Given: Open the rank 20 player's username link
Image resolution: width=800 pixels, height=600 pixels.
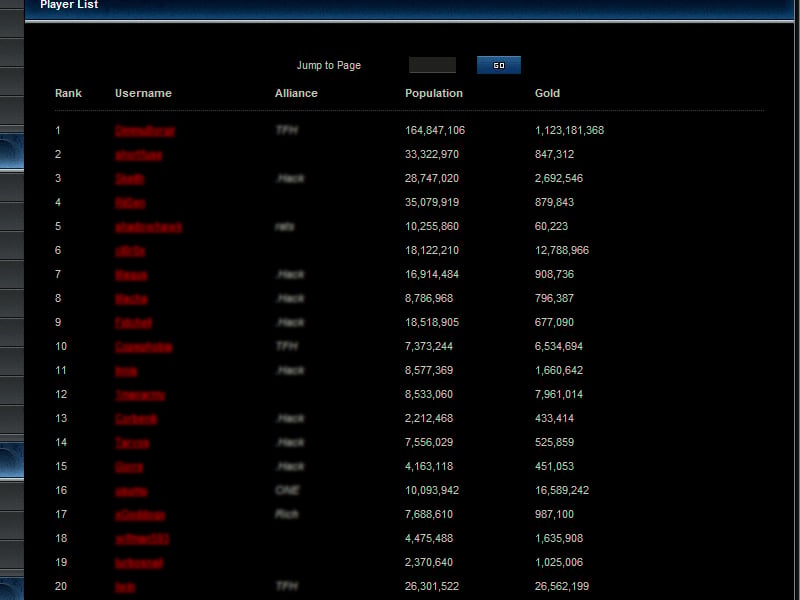Looking at the screenshot, I should click(125, 586).
